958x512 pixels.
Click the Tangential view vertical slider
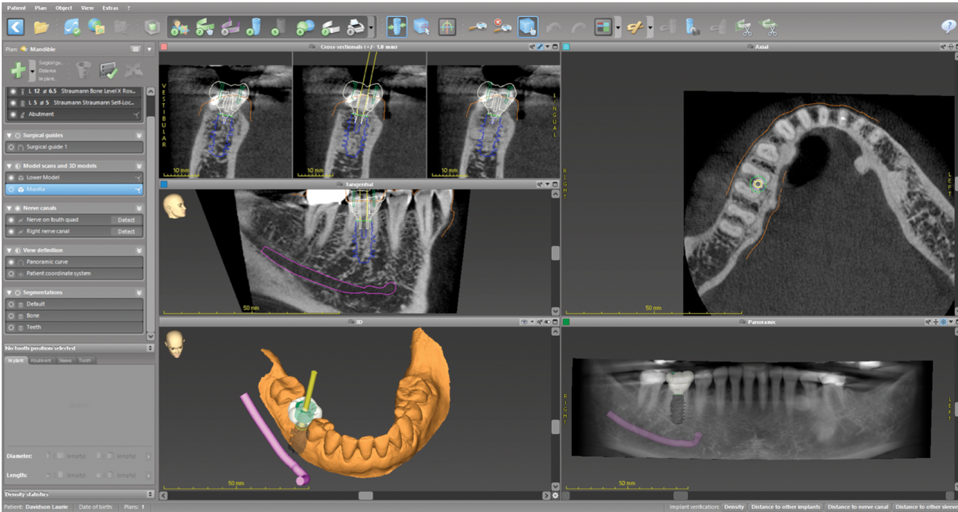click(x=554, y=253)
